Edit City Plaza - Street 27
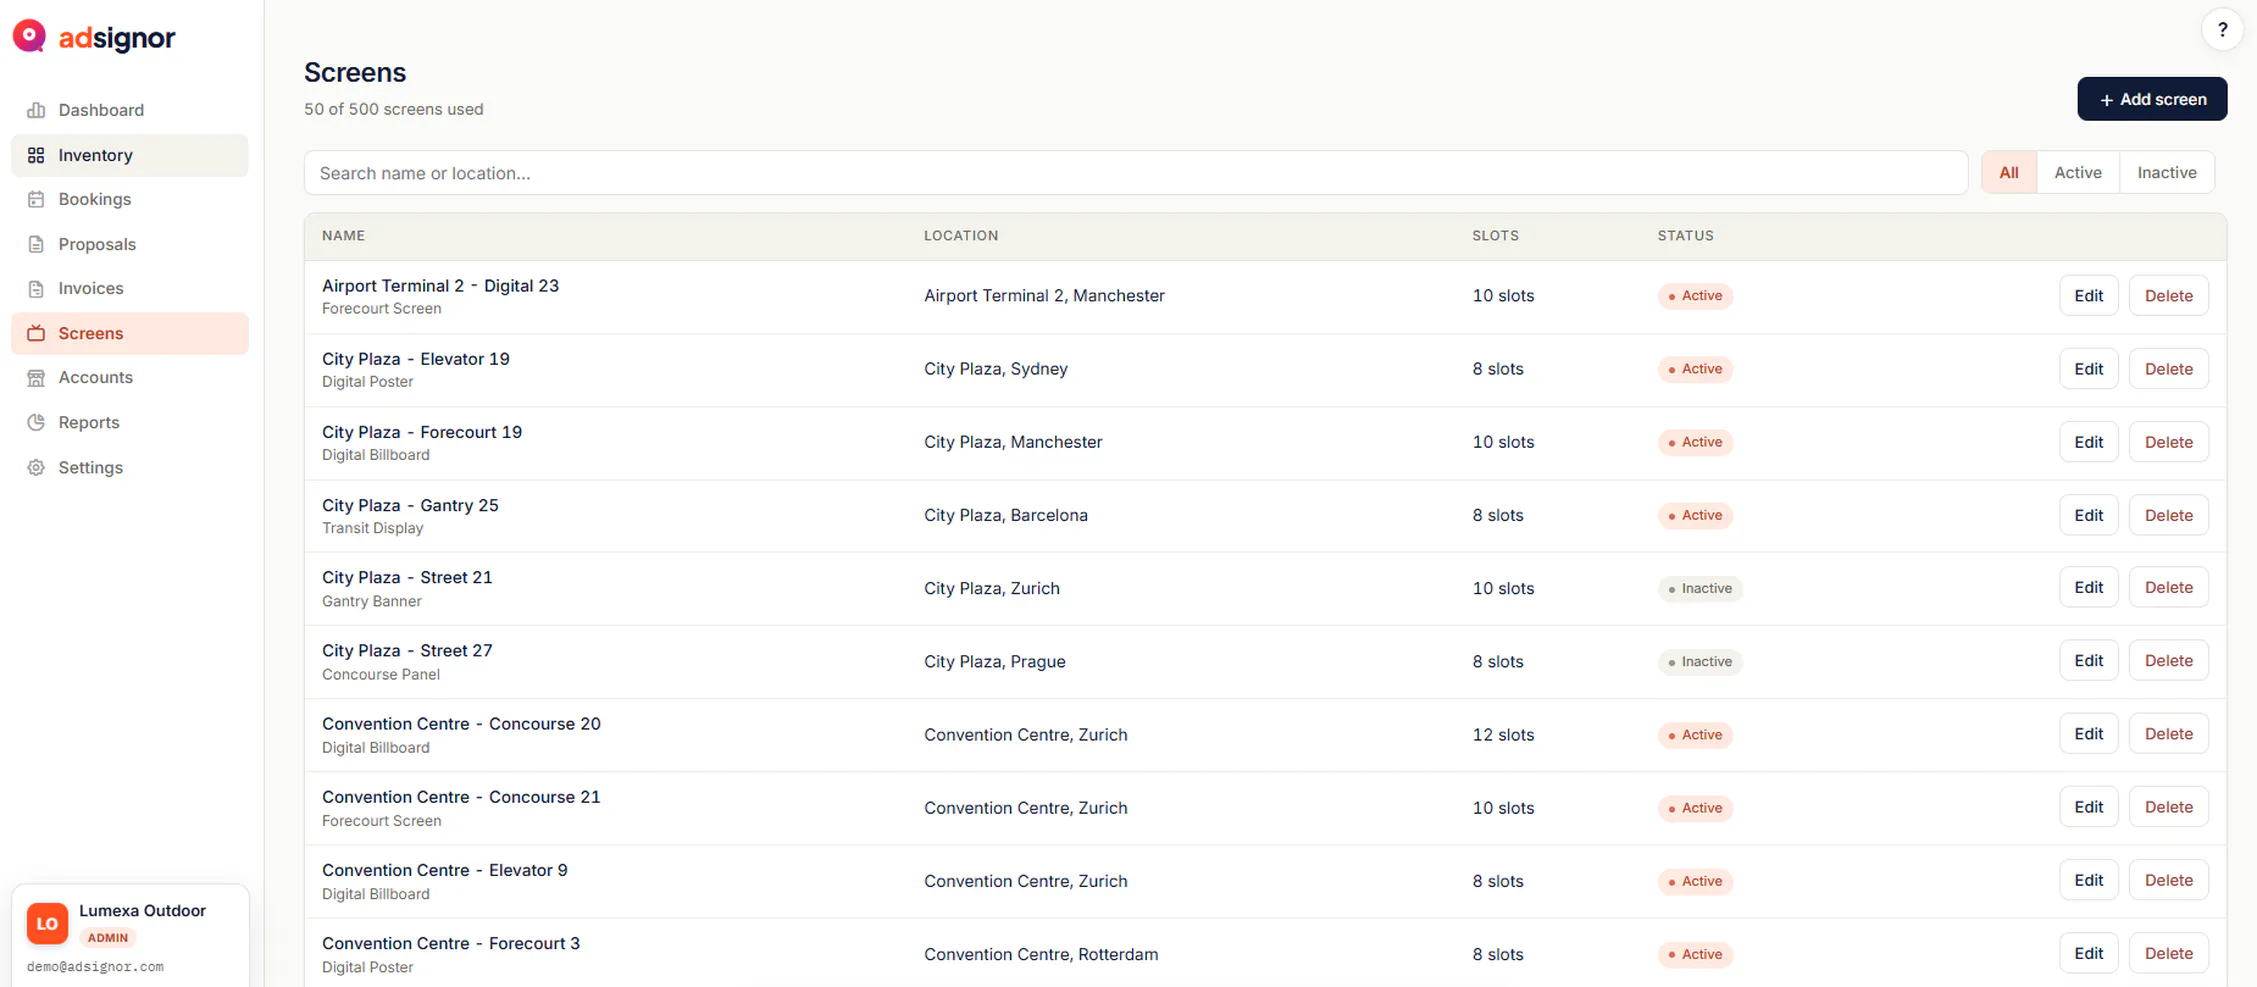Image resolution: width=2257 pixels, height=987 pixels. click(2088, 660)
